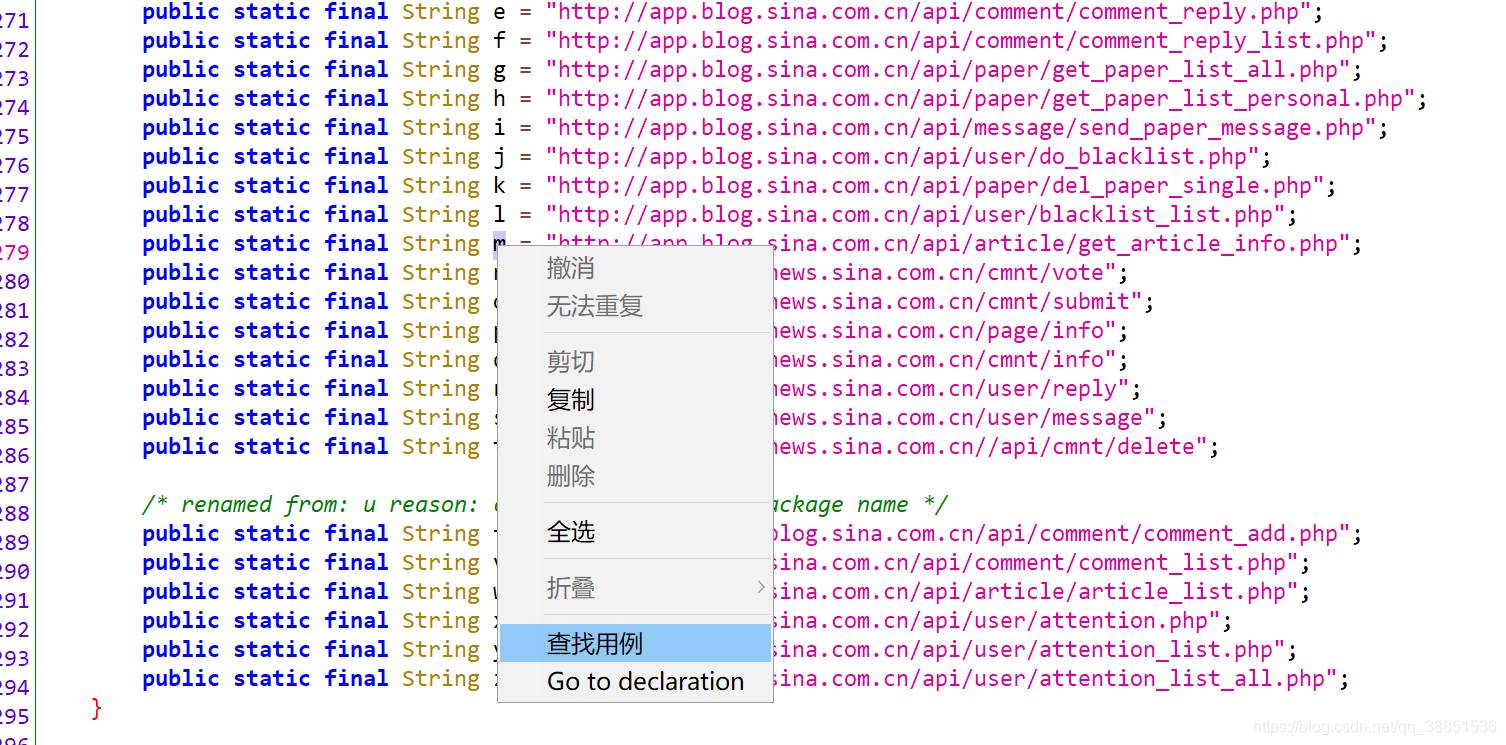
Task: Click the do_blacklist.php URL string
Action: pyautogui.click(x=902, y=158)
